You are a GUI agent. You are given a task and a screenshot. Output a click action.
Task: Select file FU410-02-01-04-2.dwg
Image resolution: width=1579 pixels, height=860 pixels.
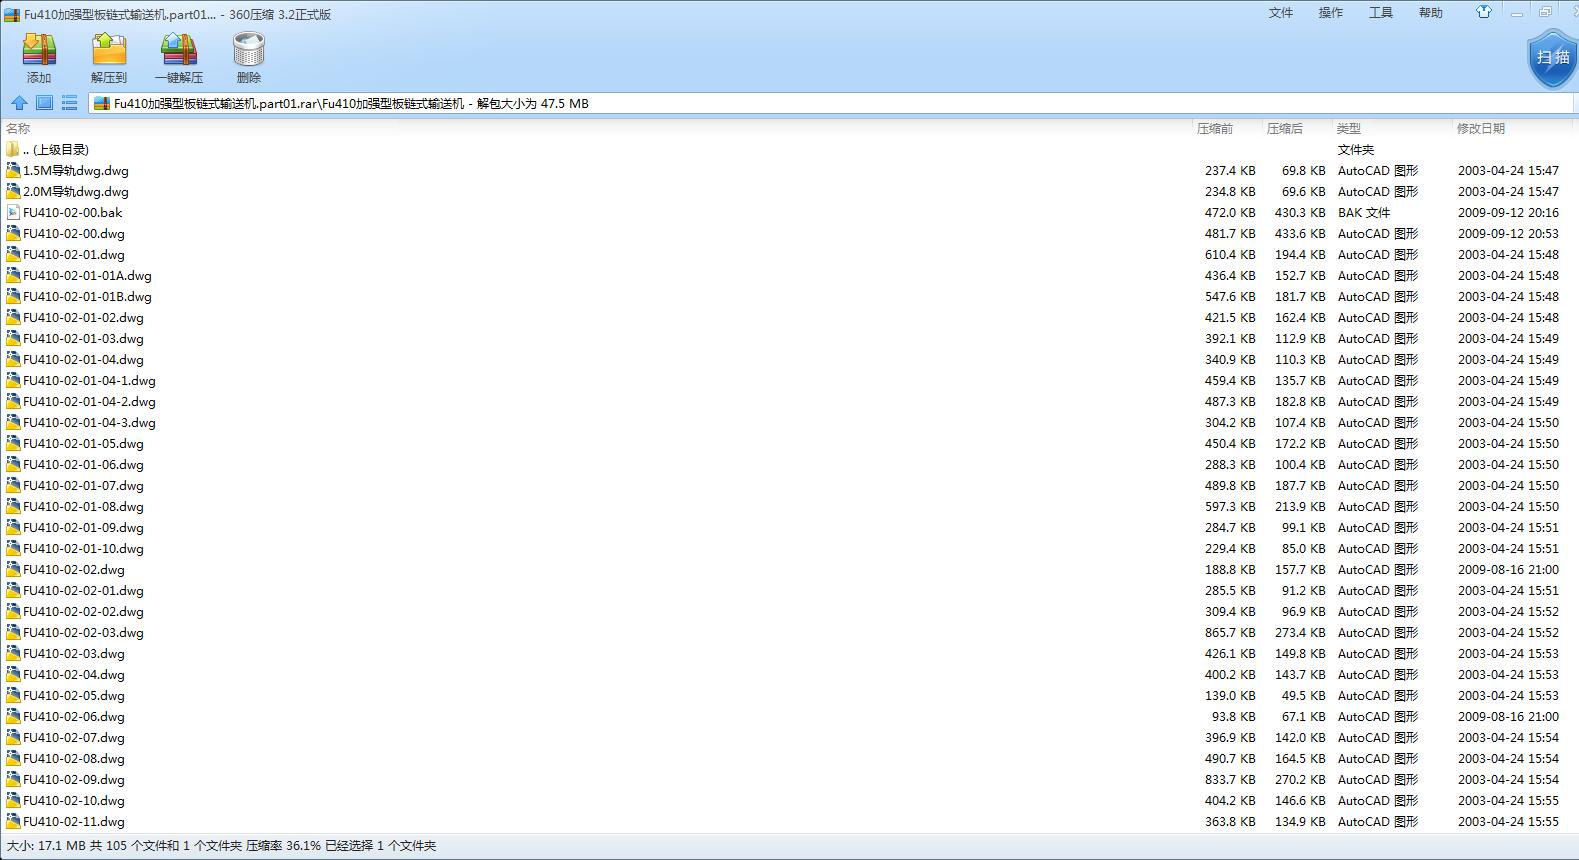89,402
